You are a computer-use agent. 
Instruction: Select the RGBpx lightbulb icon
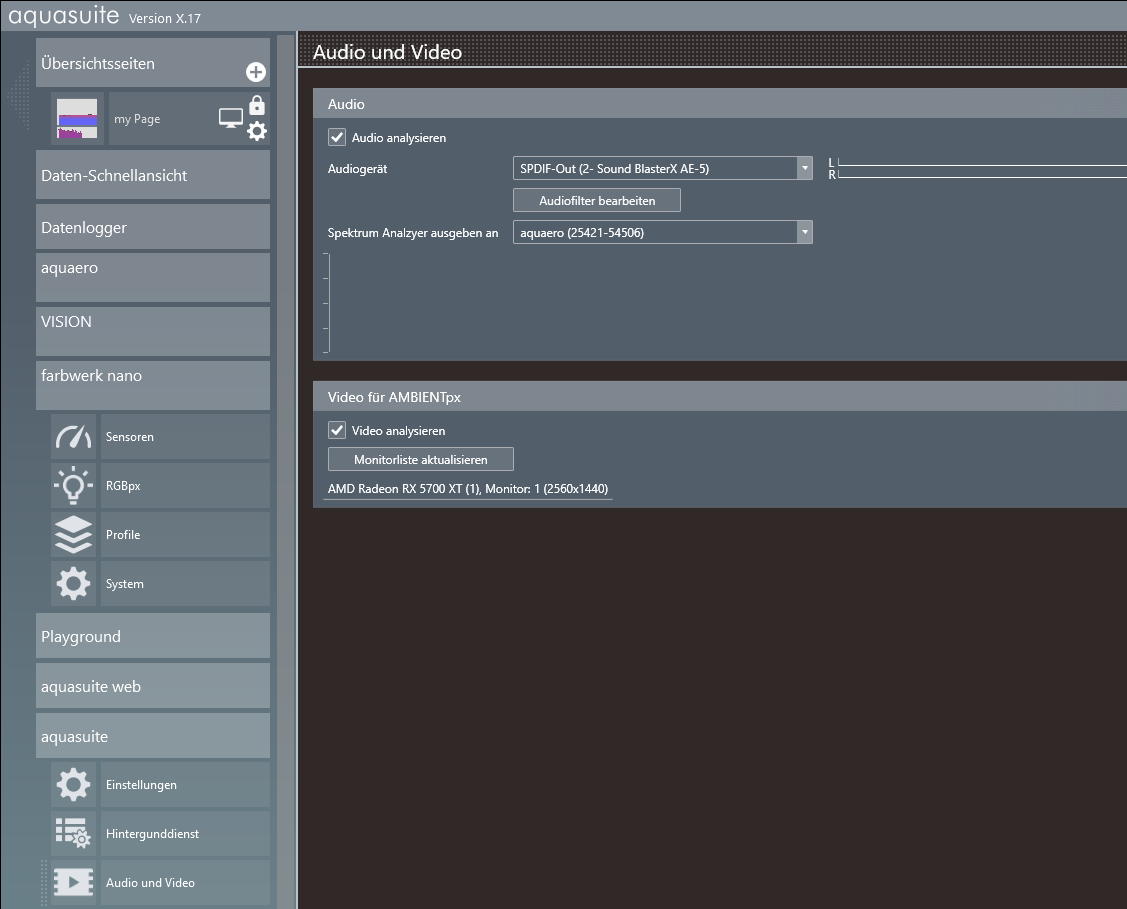pyautogui.click(x=73, y=486)
